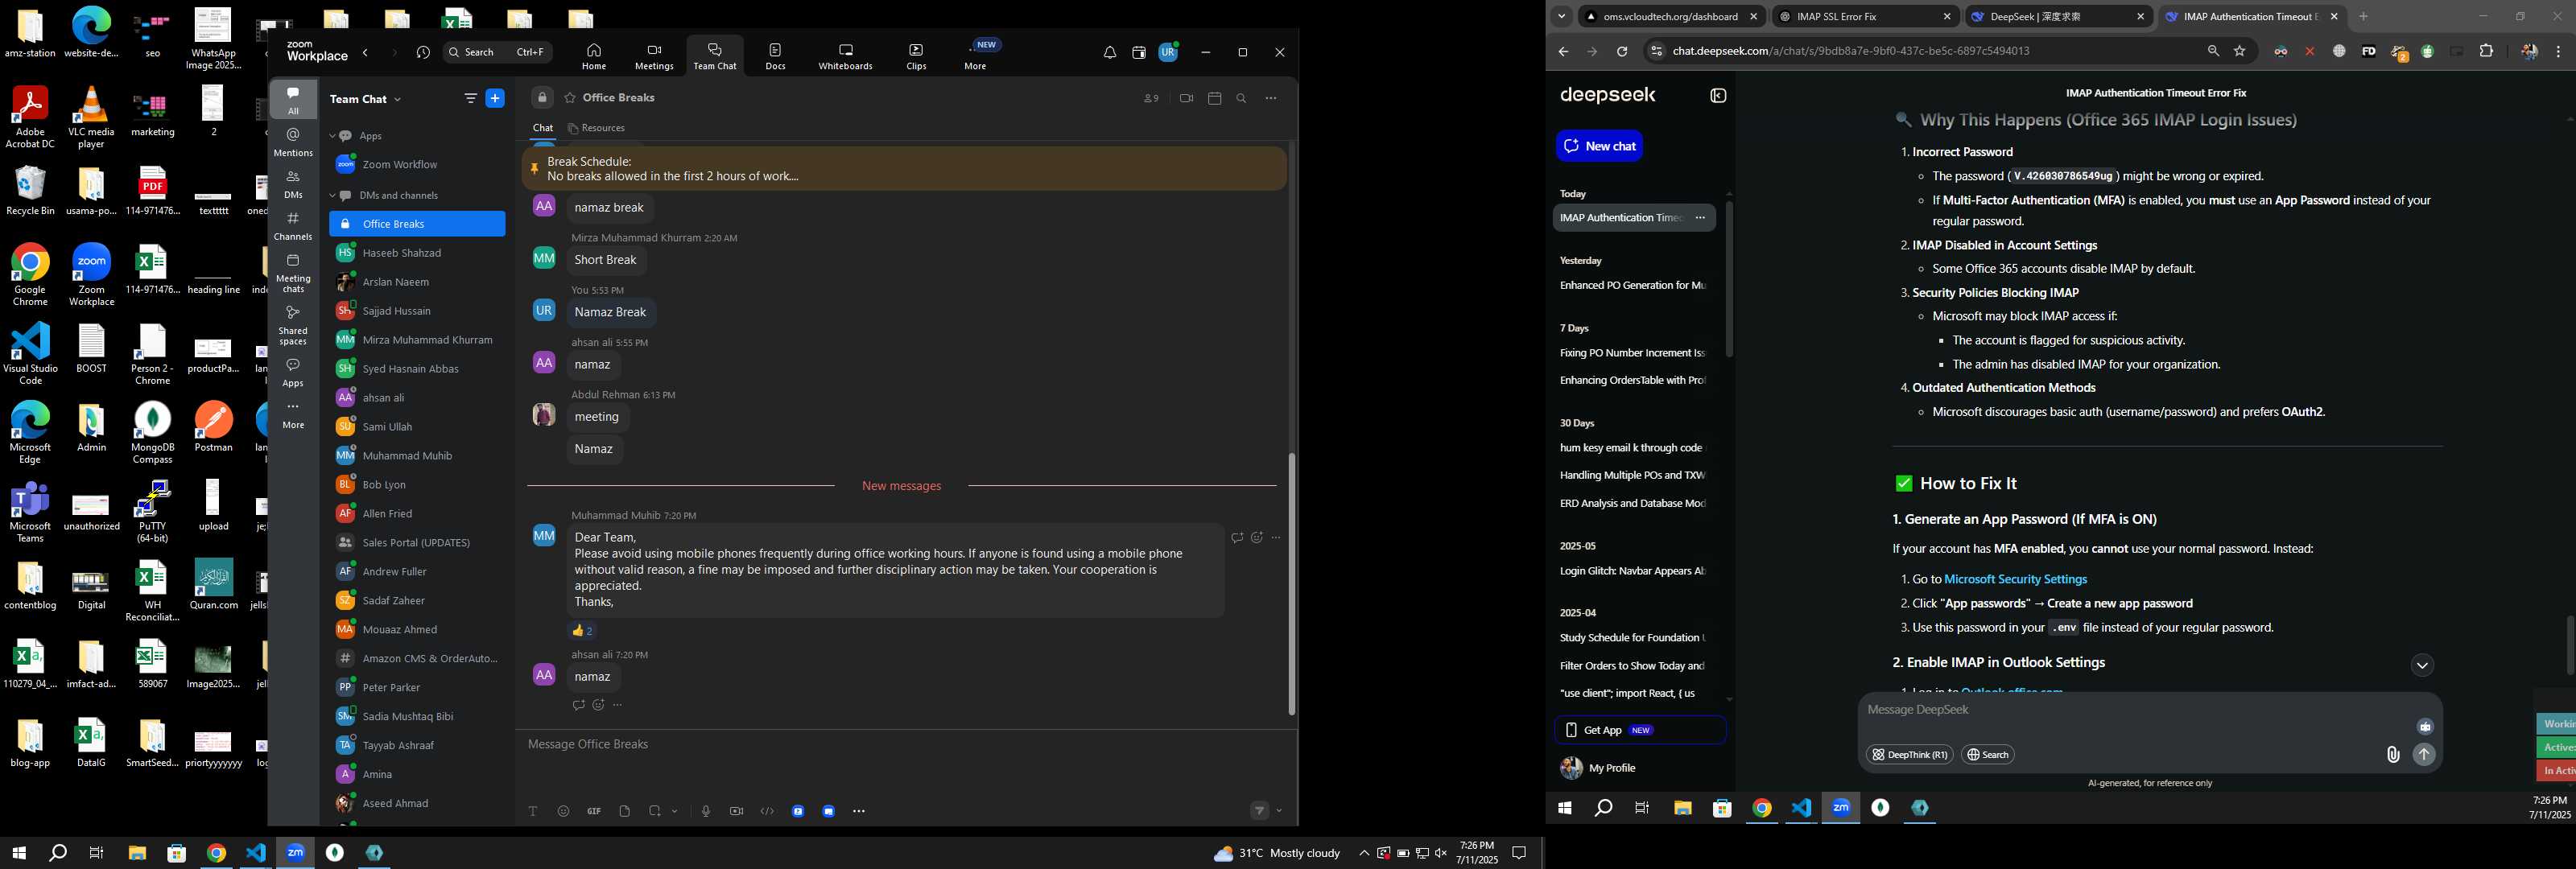The image size is (2576, 869).
Task: Open Zoom history clock icon
Action: pos(423,52)
